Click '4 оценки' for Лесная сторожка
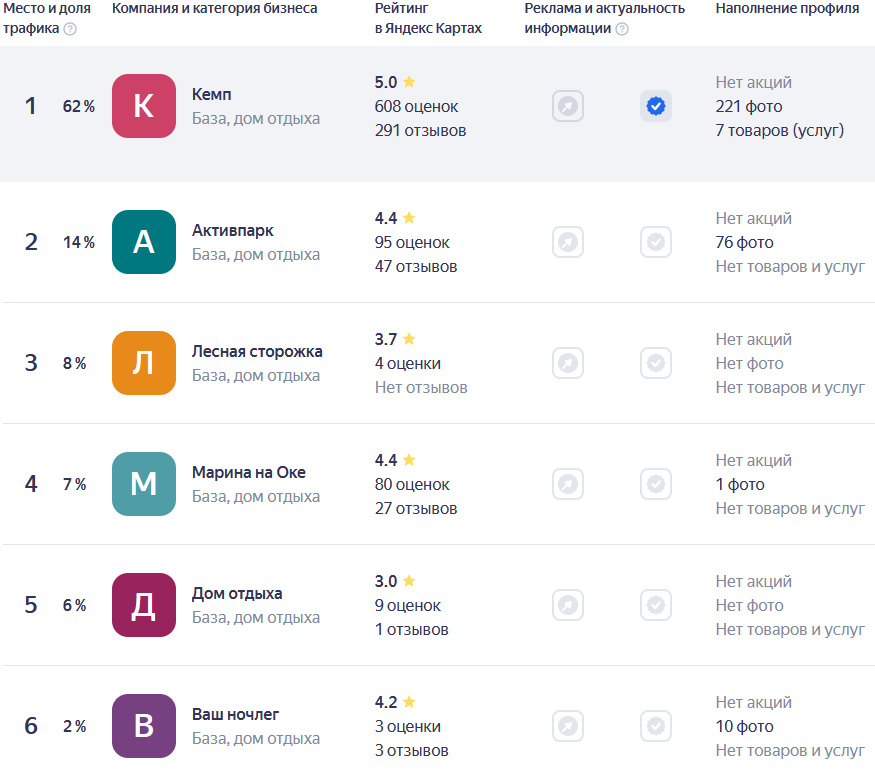Image resolution: width=875 pixels, height=775 pixels. [x=407, y=363]
